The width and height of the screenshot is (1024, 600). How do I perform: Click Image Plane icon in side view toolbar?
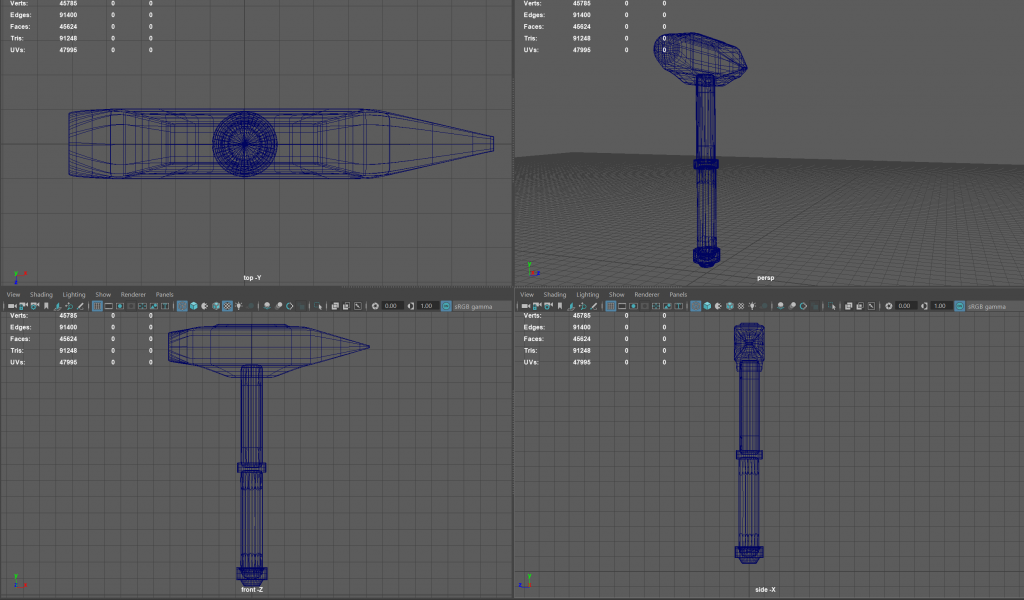[x=571, y=306]
